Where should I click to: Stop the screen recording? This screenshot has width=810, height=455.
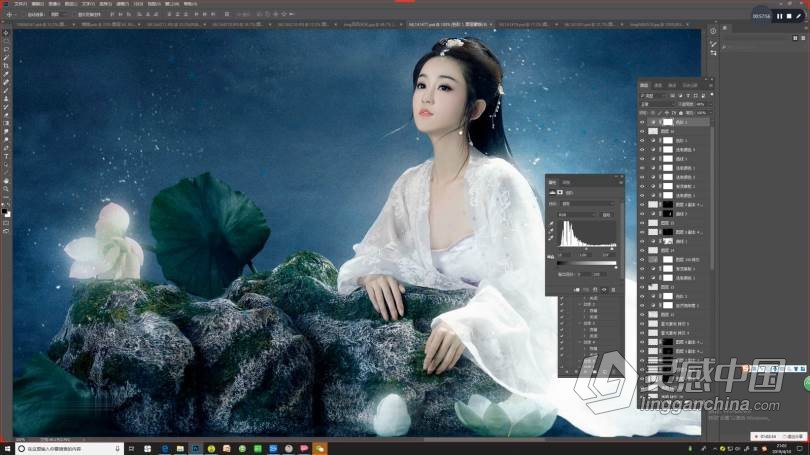click(x=789, y=16)
